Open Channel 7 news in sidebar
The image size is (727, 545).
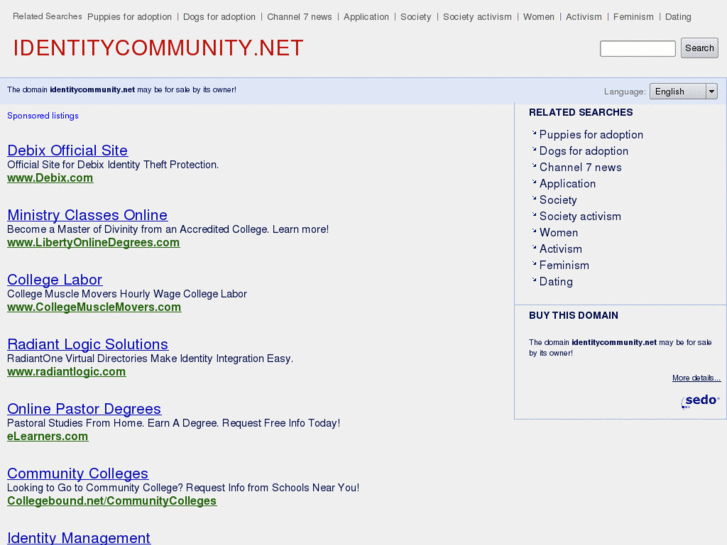coord(580,167)
